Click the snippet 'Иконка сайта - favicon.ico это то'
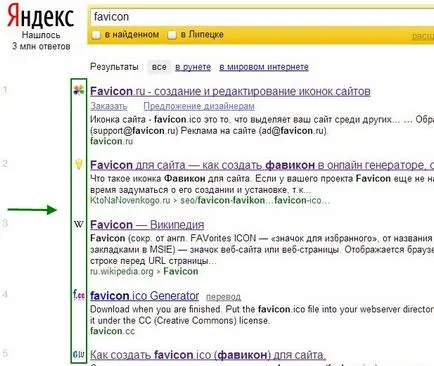The height and width of the screenshot is (366, 434). point(262,125)
